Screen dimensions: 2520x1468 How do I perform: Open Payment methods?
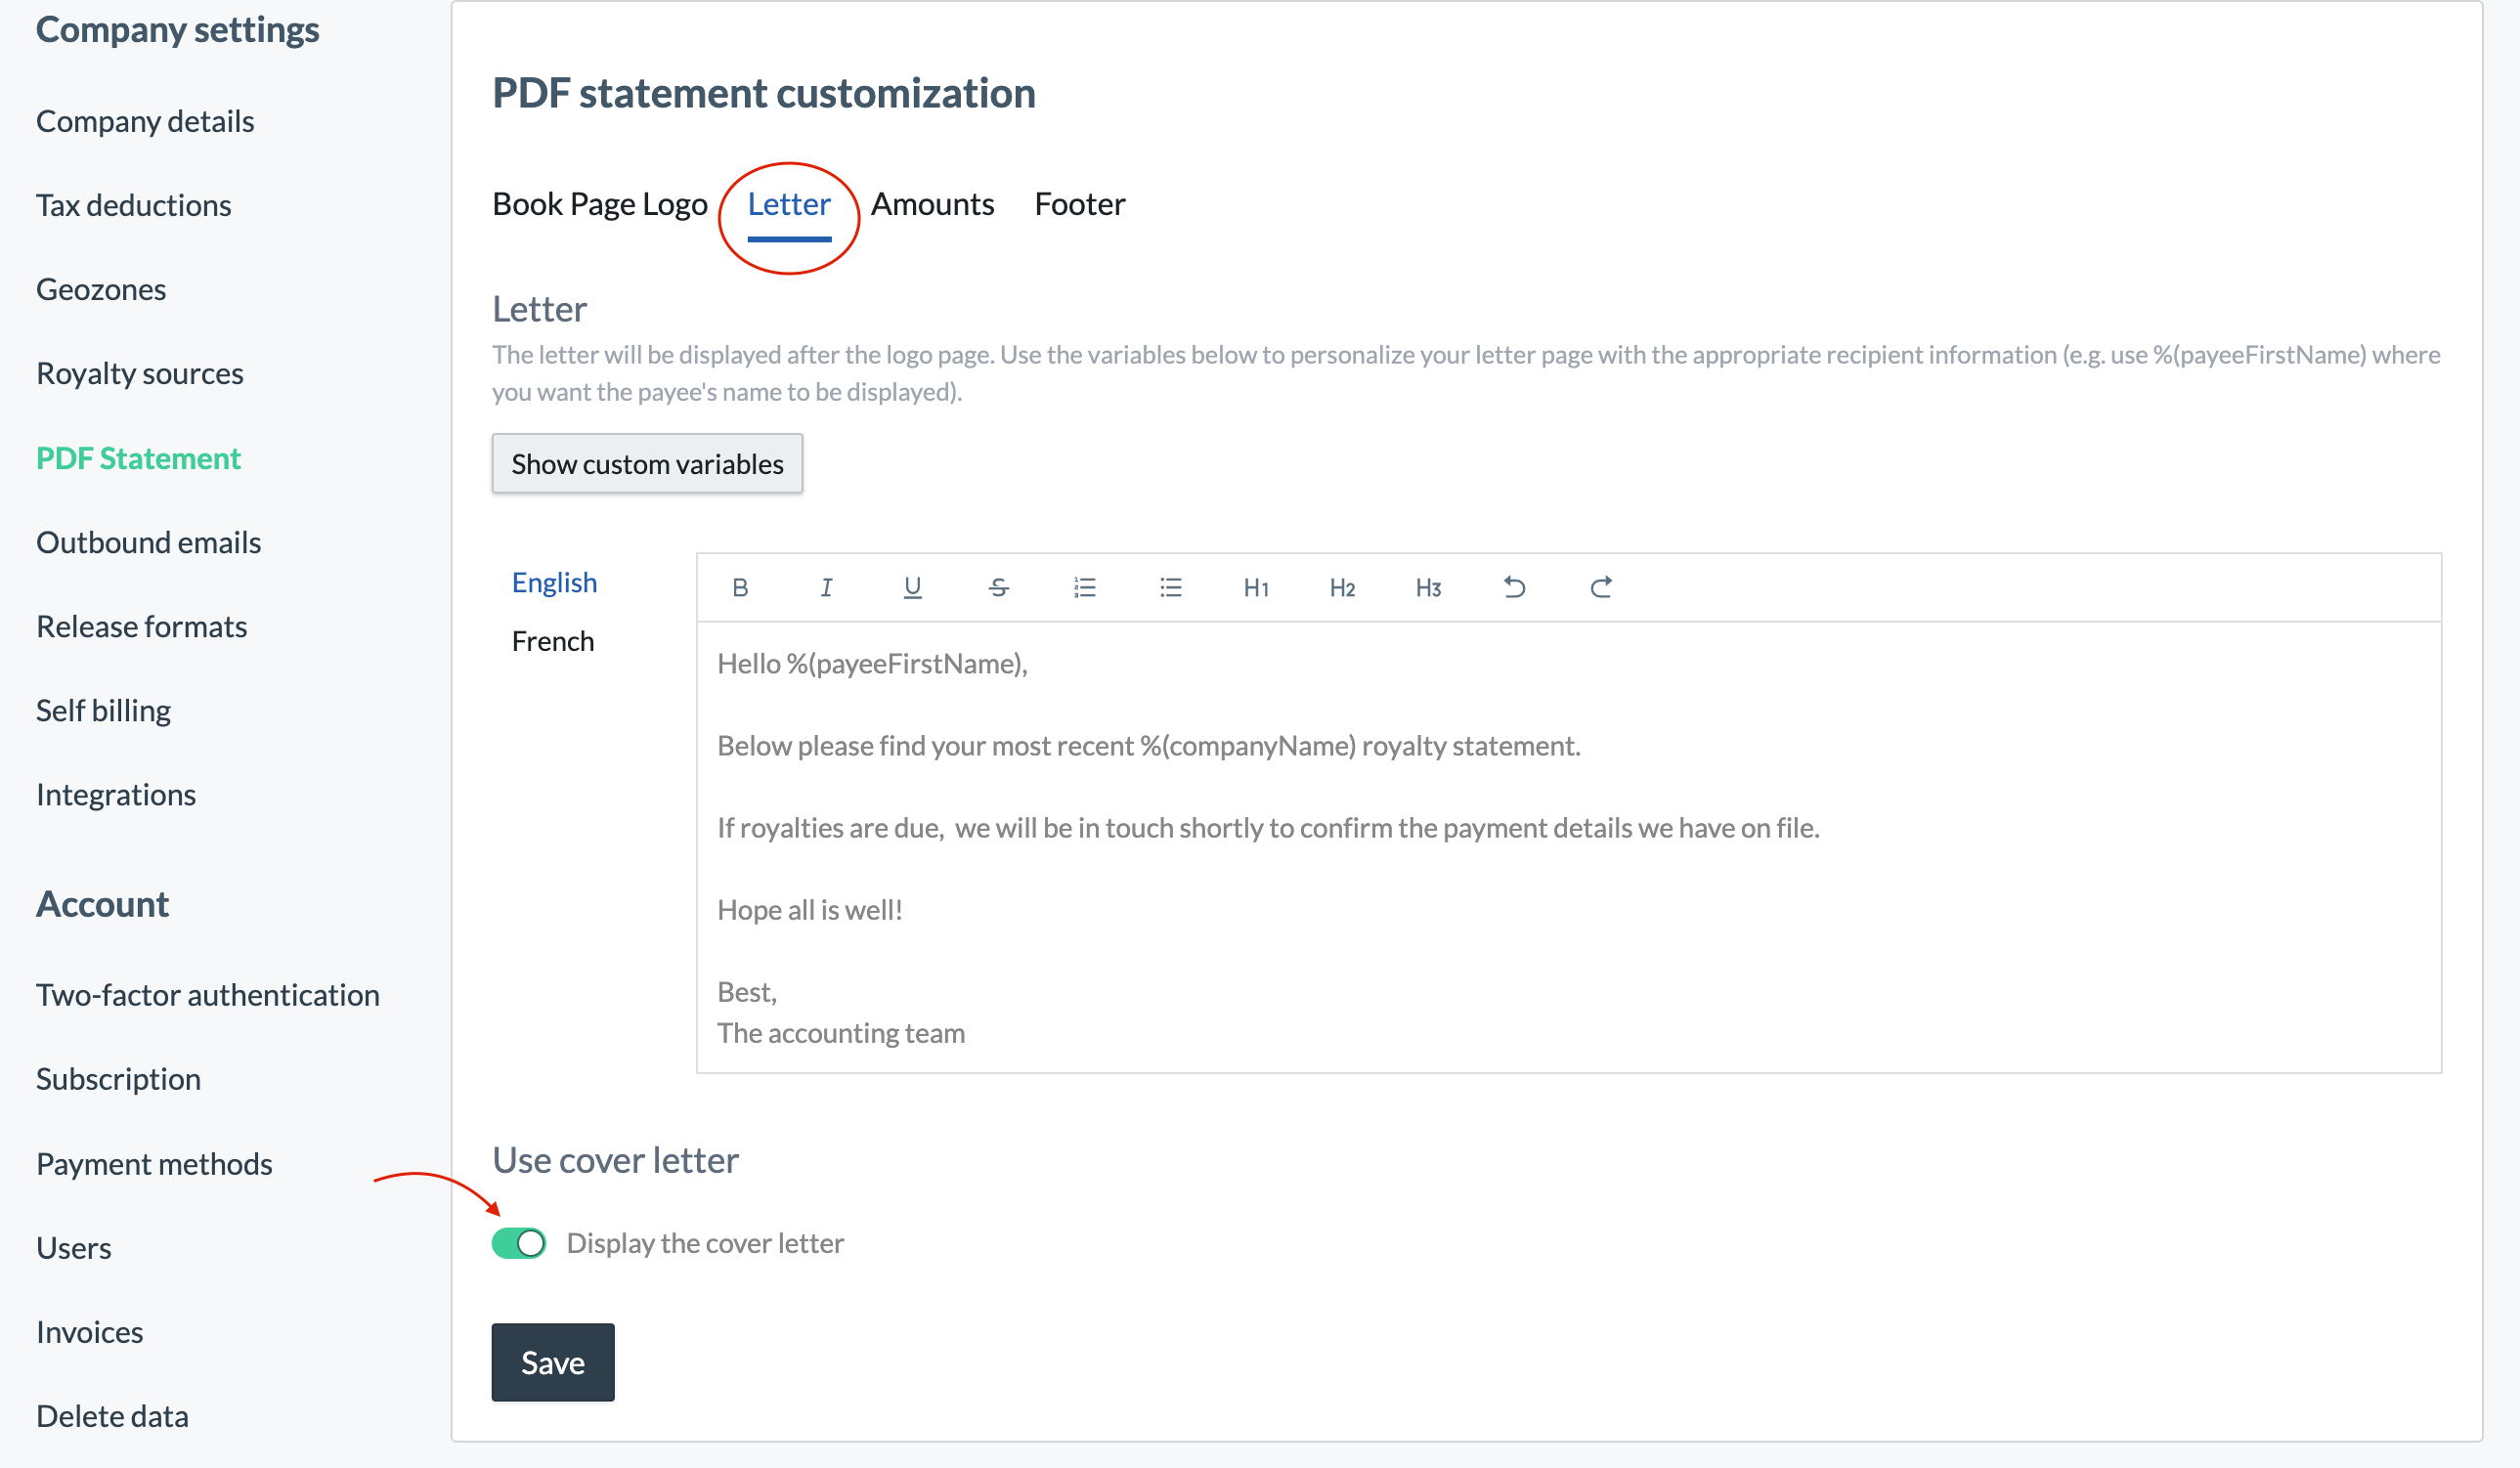[154, 1164]
